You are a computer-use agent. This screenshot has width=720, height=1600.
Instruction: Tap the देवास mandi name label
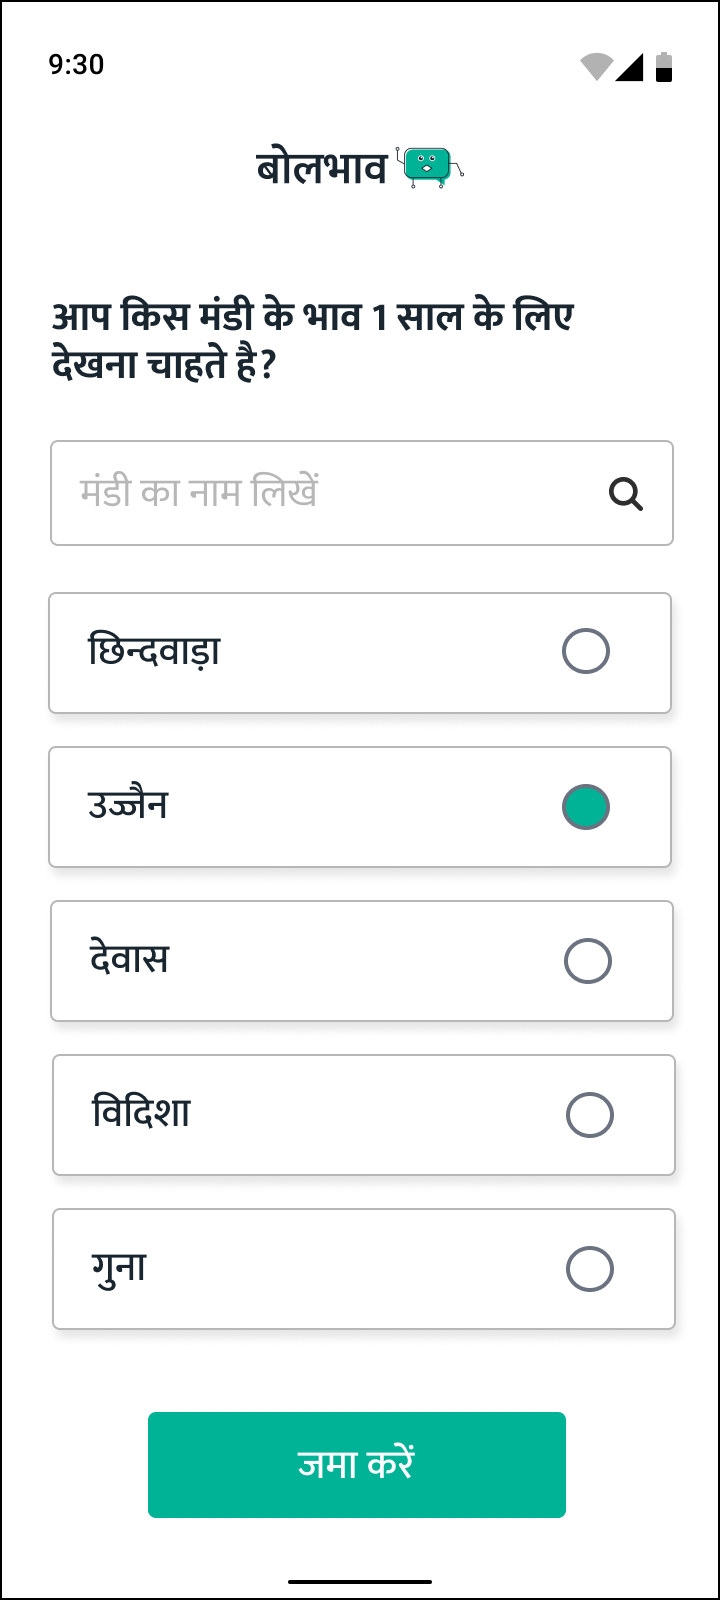coord(130,959)
